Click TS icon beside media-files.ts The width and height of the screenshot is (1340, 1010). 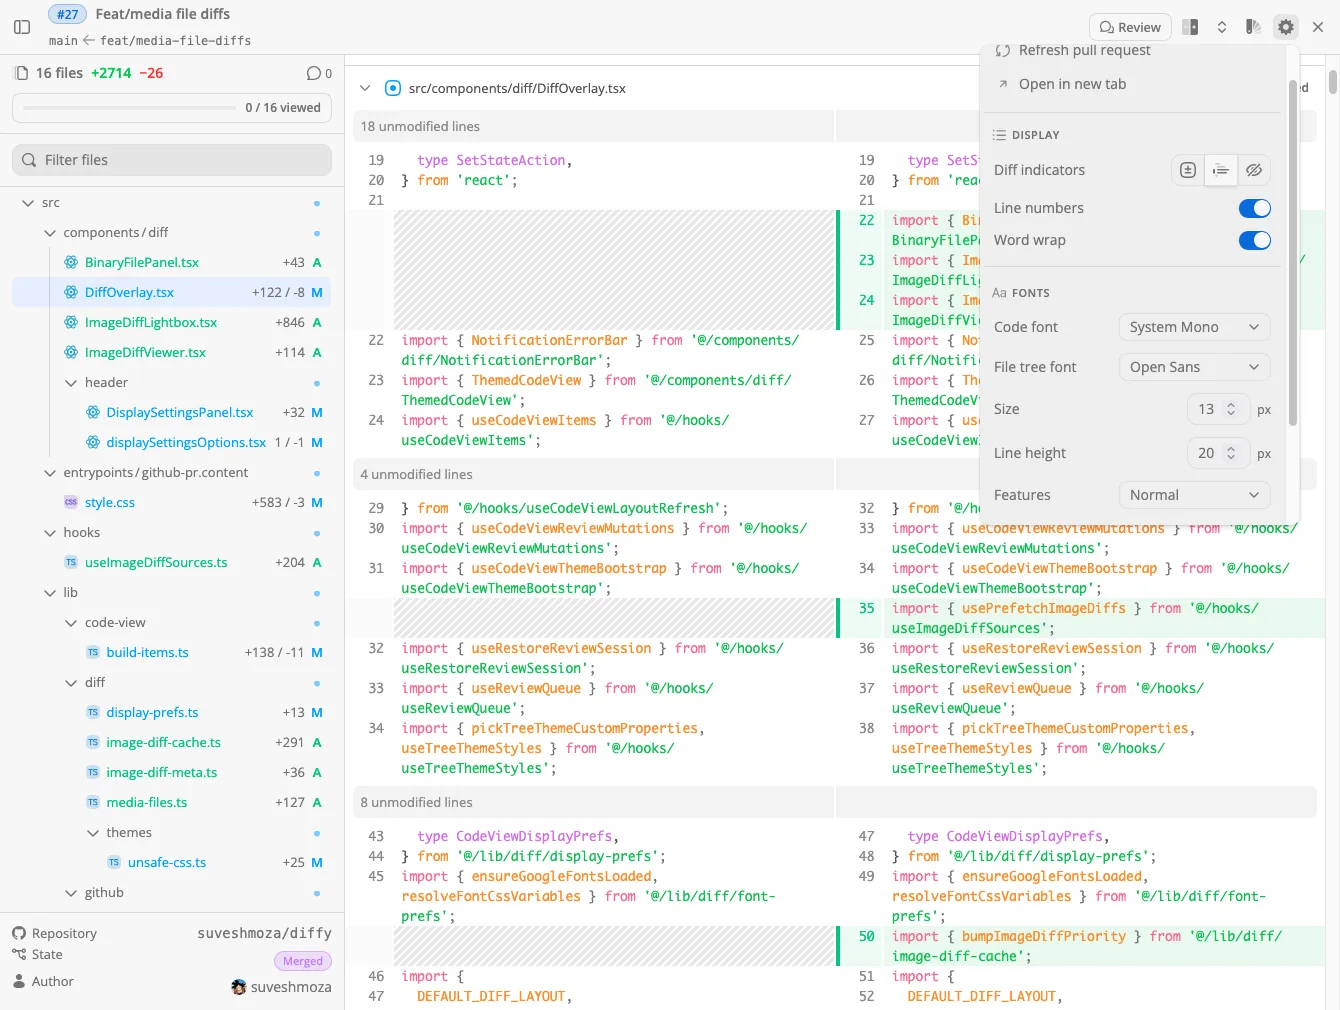[93, 802]
